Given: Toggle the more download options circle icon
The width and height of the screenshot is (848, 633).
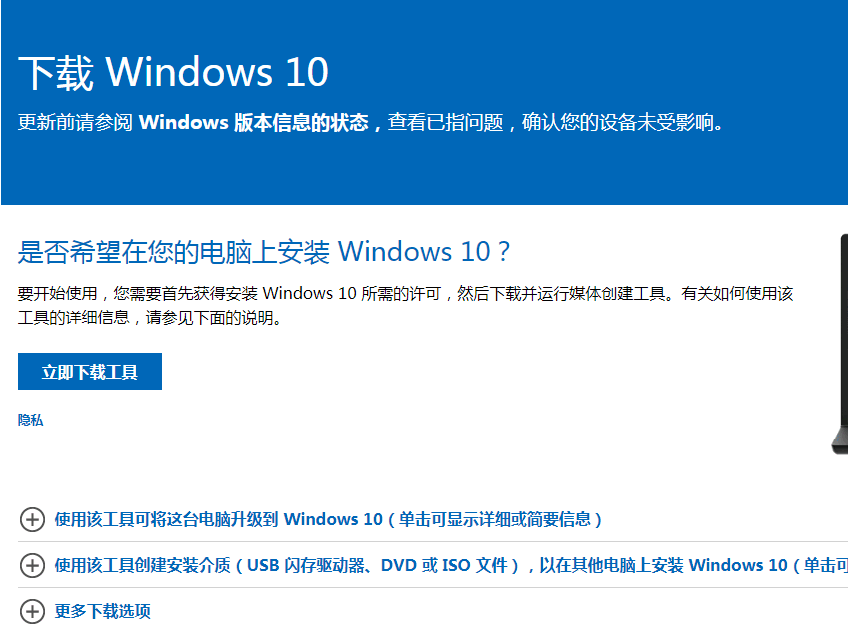Looking at the screenshot, I should coord(32,611).
